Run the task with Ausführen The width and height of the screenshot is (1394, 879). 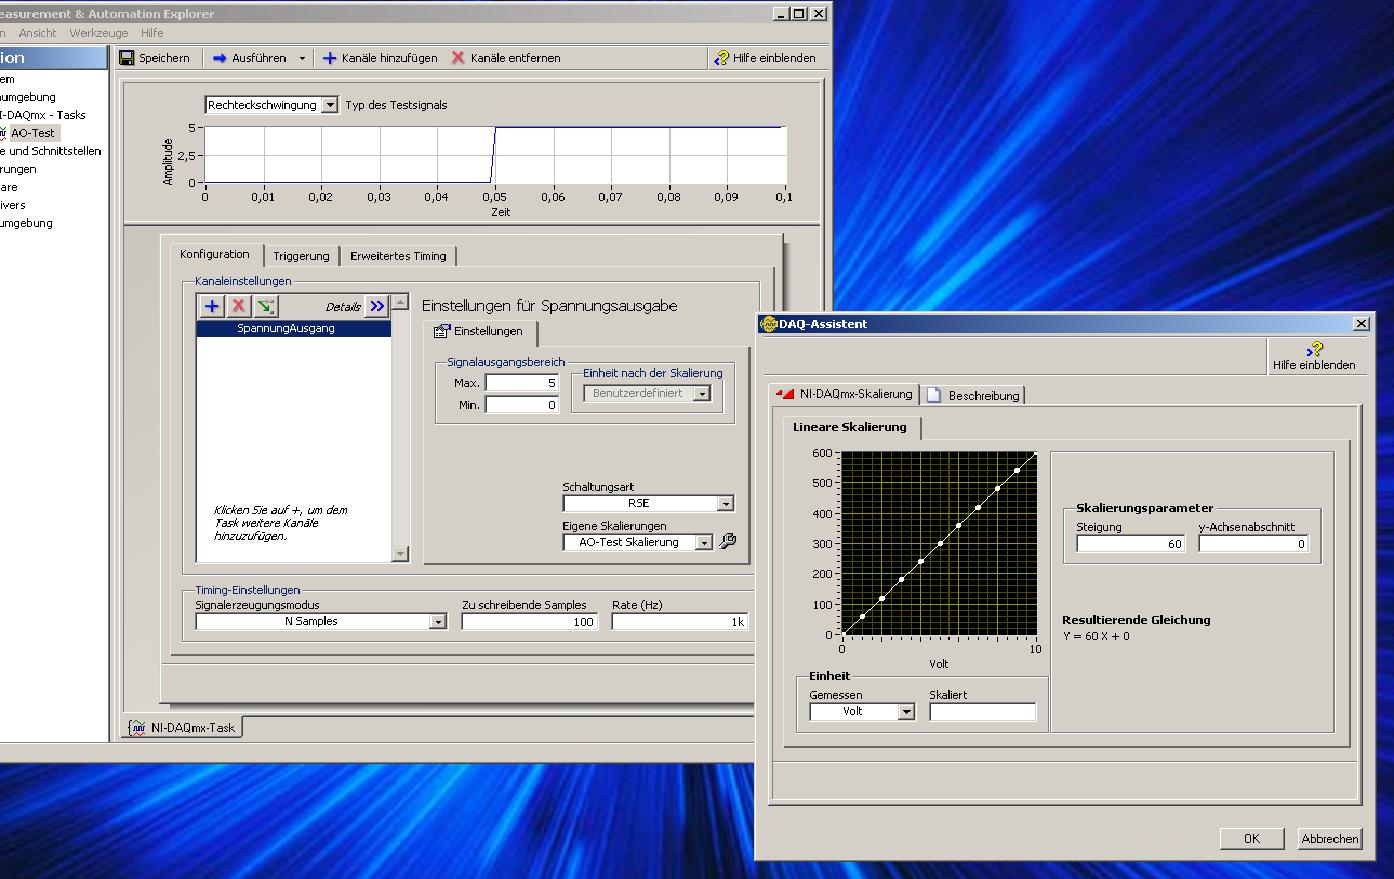pos(250,58)
